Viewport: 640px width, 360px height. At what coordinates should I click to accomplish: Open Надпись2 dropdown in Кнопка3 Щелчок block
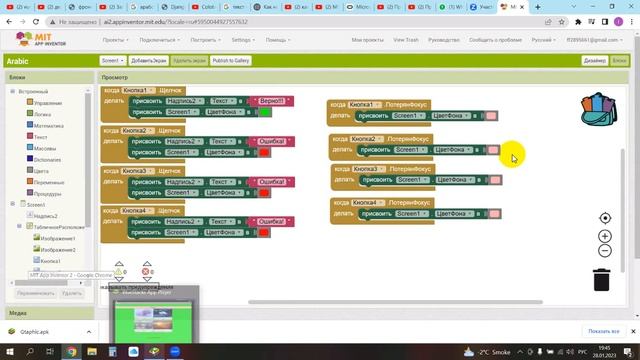click(184, 182)
